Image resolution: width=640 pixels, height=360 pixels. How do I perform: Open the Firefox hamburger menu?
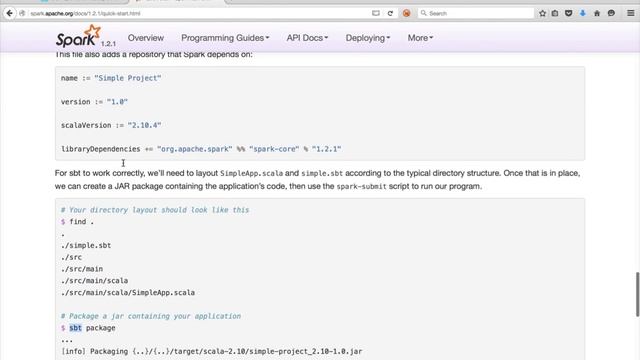(x=631, y=13)
